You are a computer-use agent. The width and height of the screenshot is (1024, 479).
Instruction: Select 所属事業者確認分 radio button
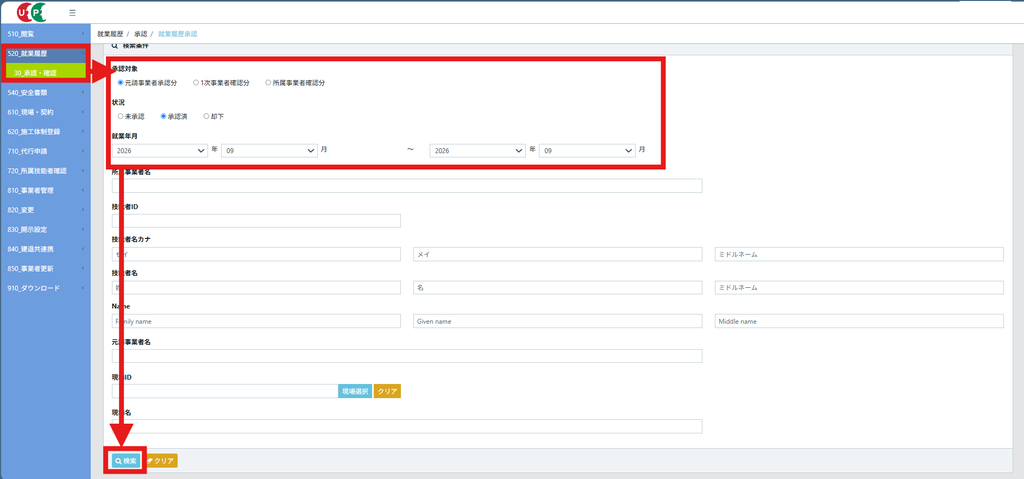(x=268, y=83)
